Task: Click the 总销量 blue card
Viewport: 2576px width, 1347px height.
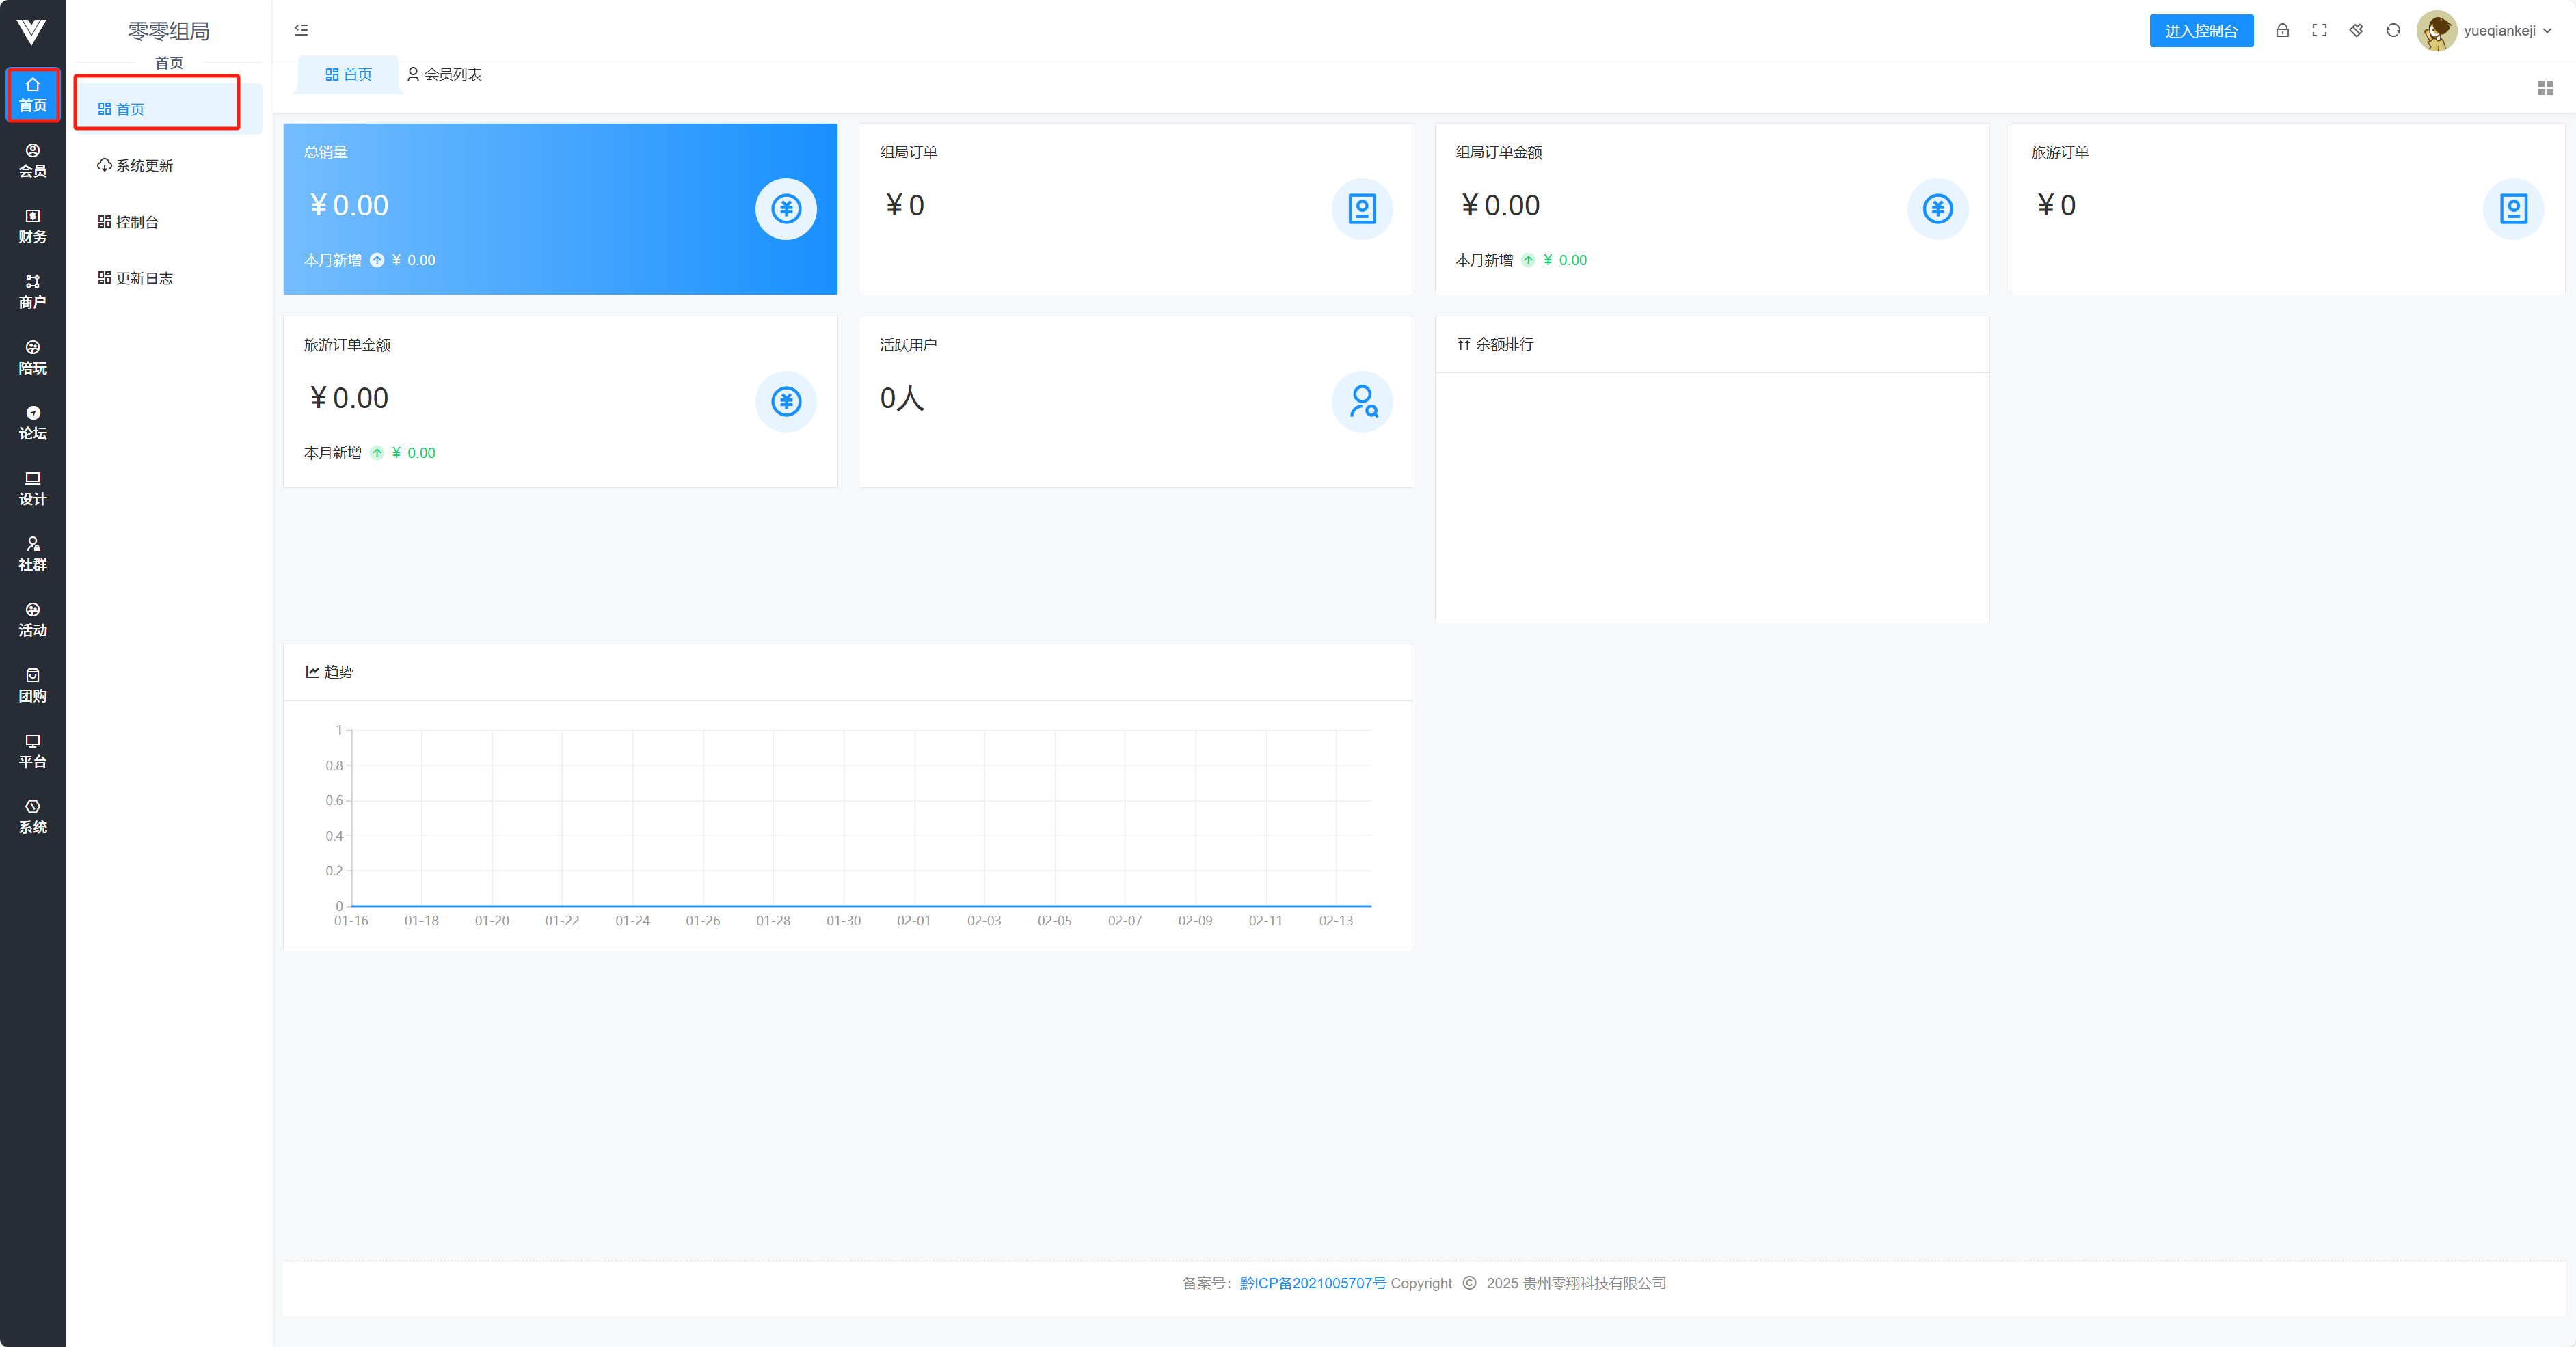Action: (x=560, y=208)
